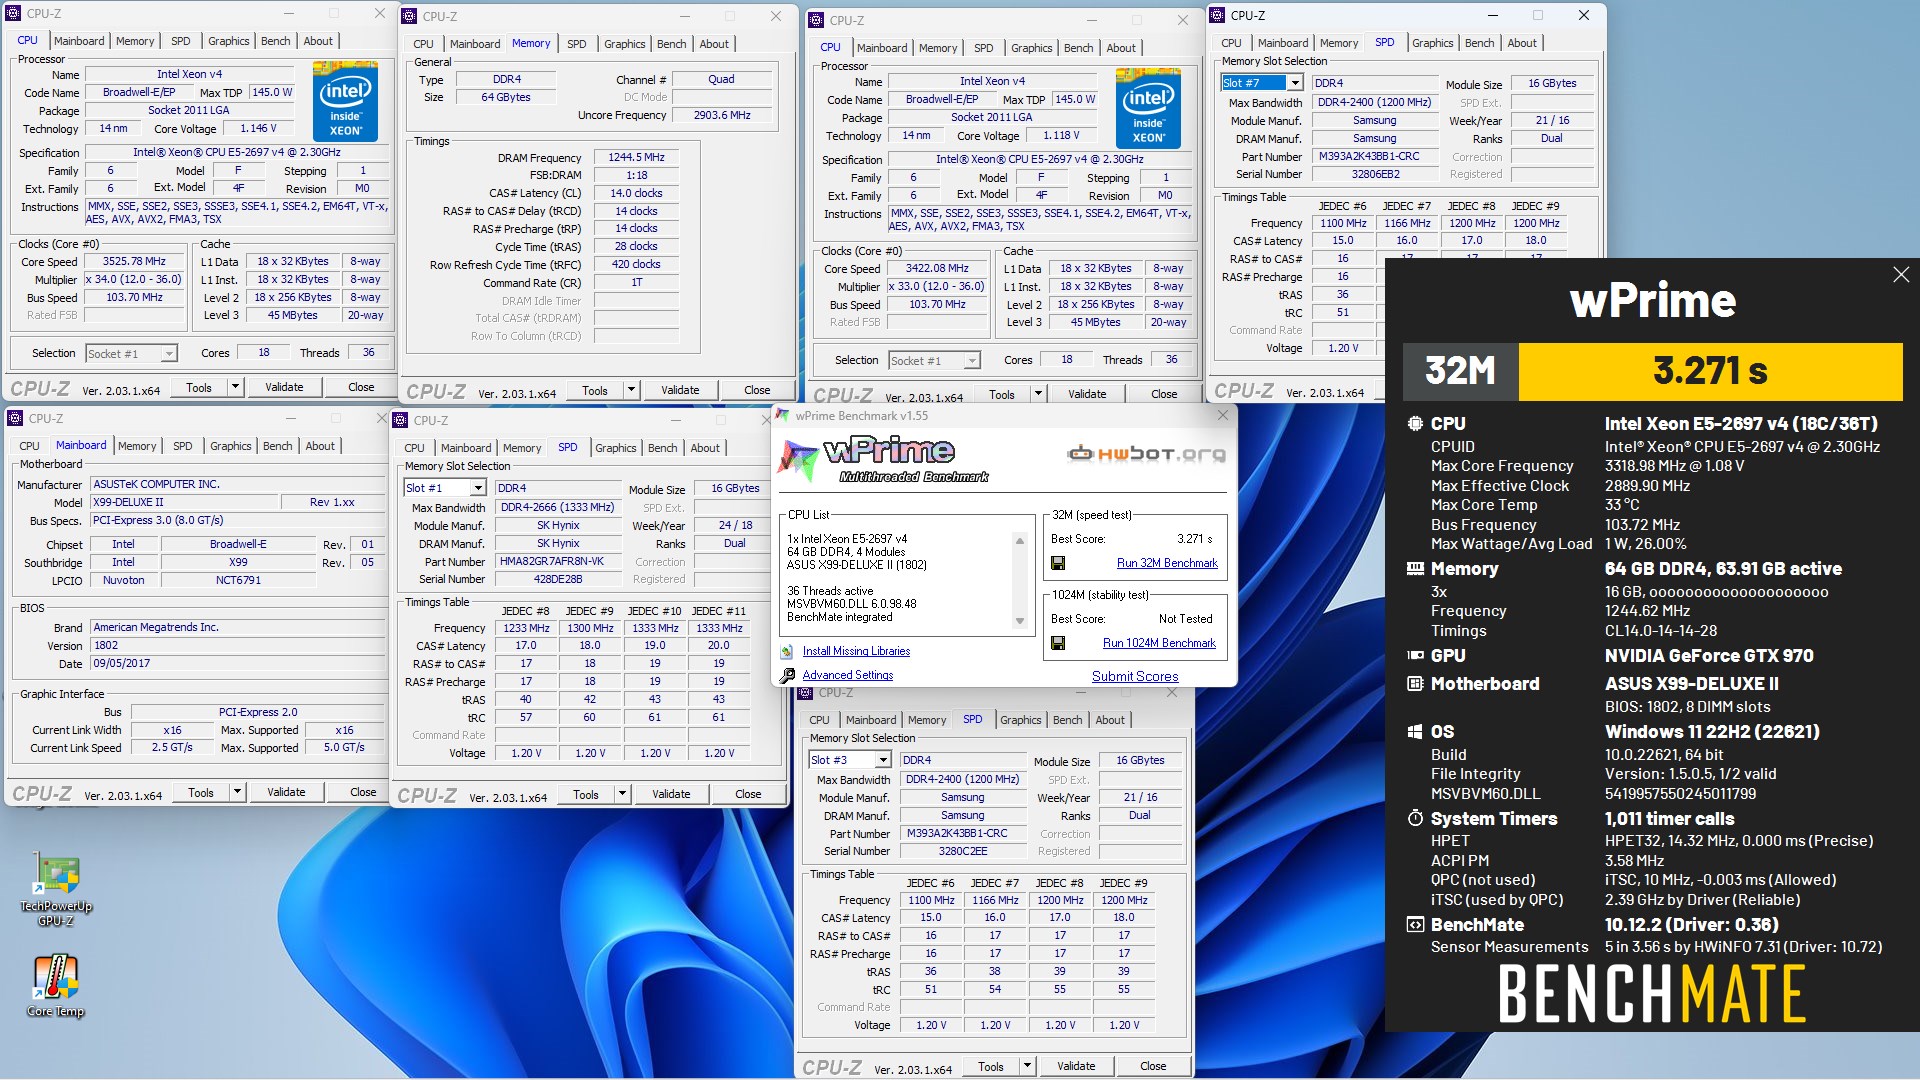Click the wrench icon next to Advanced Settings
This screenshot has height=1080, width=1920.
(787, 675)
